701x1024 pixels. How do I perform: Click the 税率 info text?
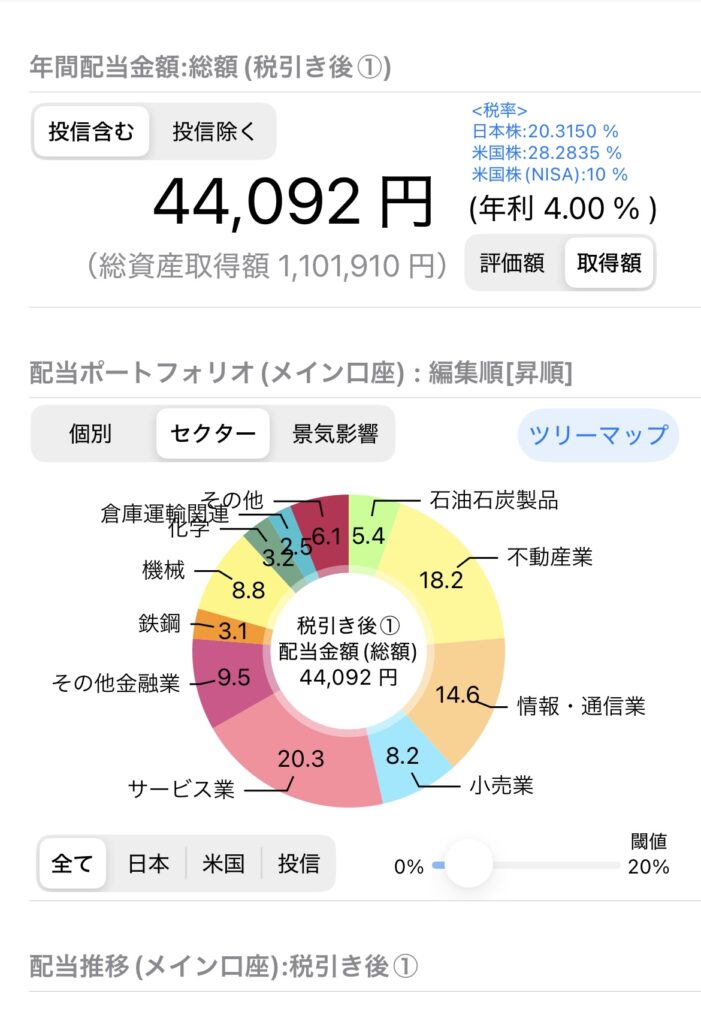548,143
